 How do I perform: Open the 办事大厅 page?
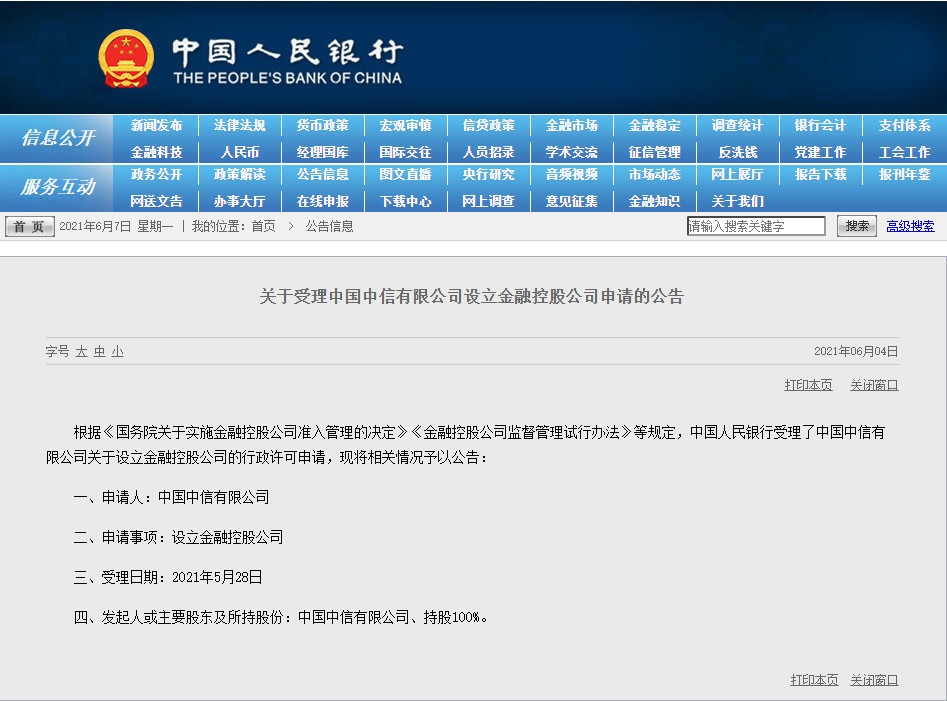242,200
